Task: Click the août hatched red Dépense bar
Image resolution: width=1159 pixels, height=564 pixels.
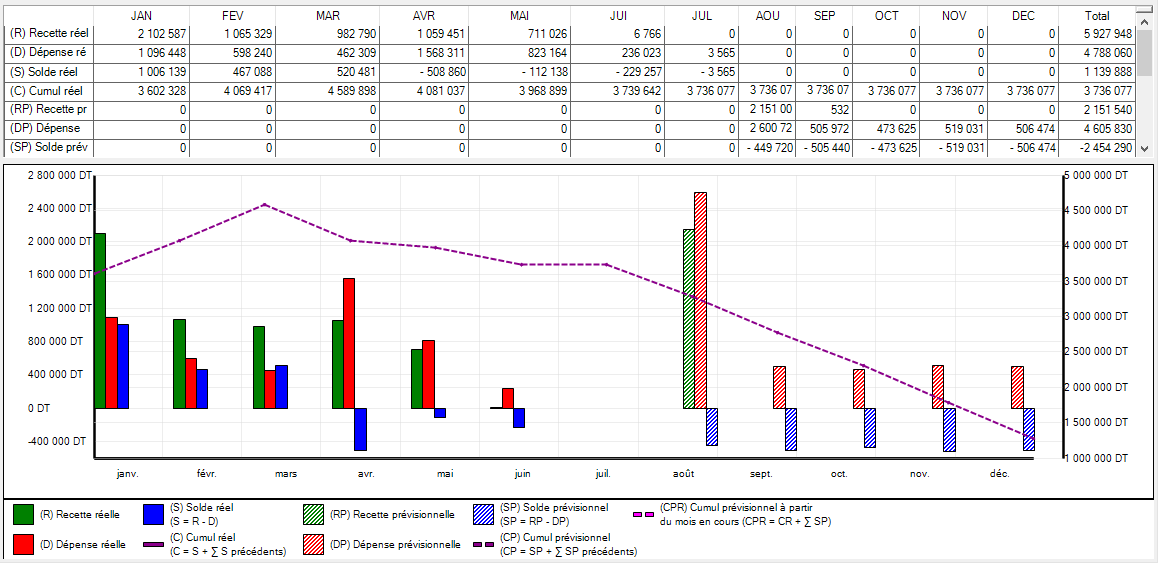Action: coord(700,300)
